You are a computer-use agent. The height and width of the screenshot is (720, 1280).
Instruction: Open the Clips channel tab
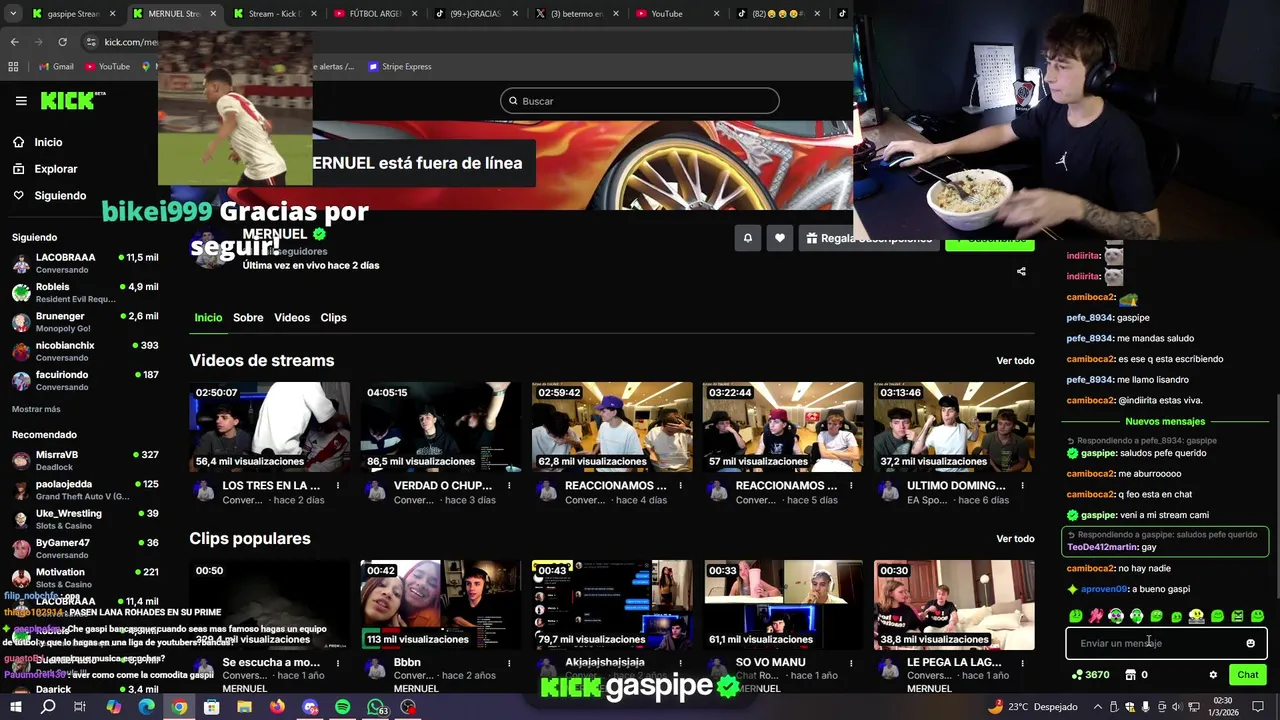click(333, 318)
